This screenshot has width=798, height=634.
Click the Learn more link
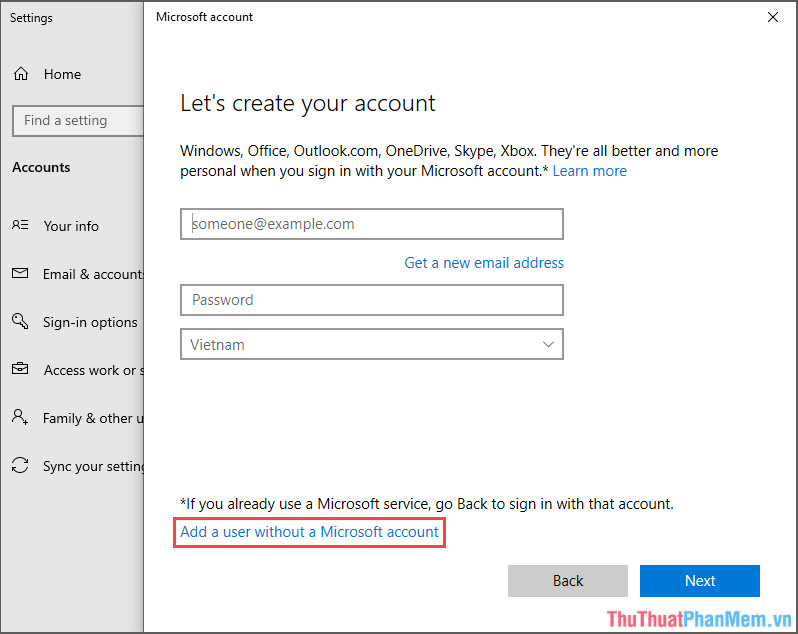tap(590, 171)
